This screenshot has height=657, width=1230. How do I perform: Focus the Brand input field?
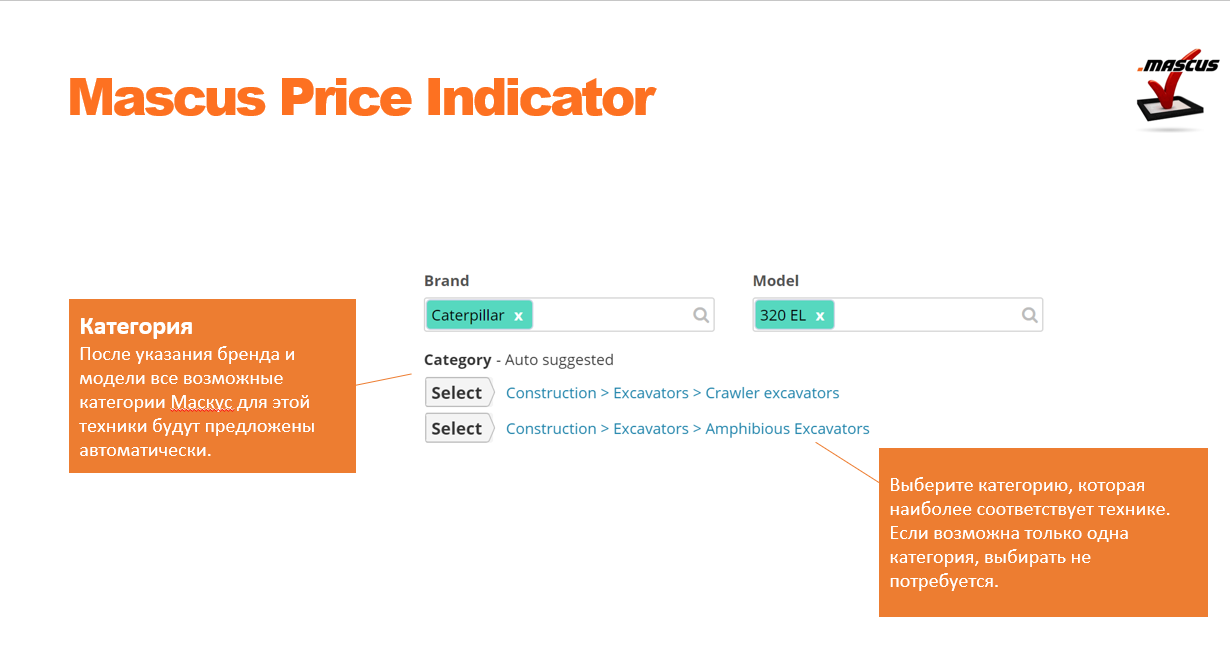612,315
